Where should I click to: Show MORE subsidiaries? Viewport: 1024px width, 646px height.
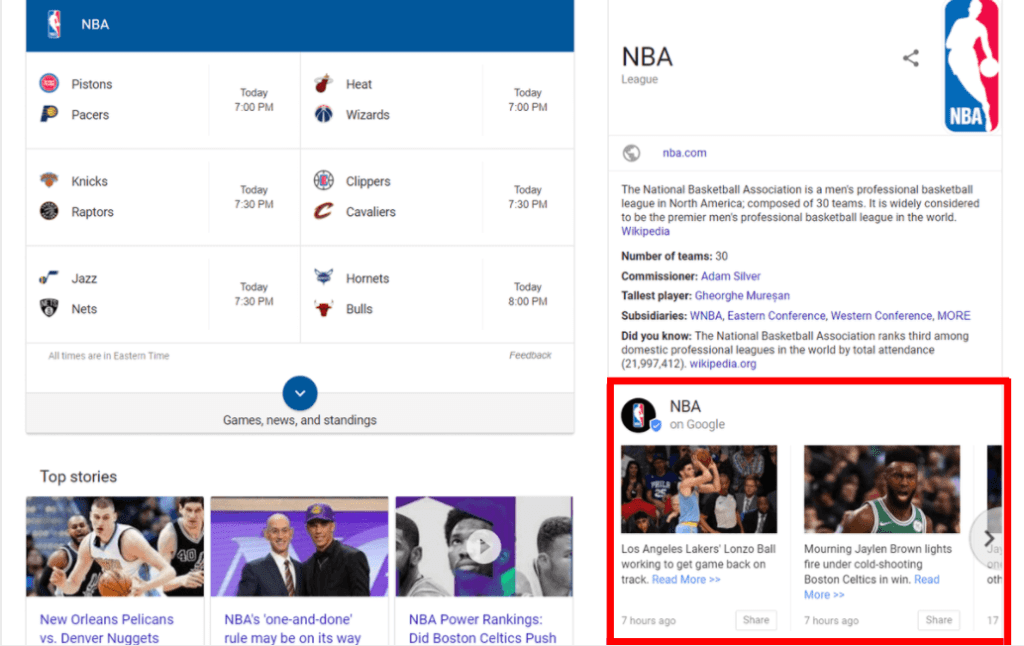(953, 316)
